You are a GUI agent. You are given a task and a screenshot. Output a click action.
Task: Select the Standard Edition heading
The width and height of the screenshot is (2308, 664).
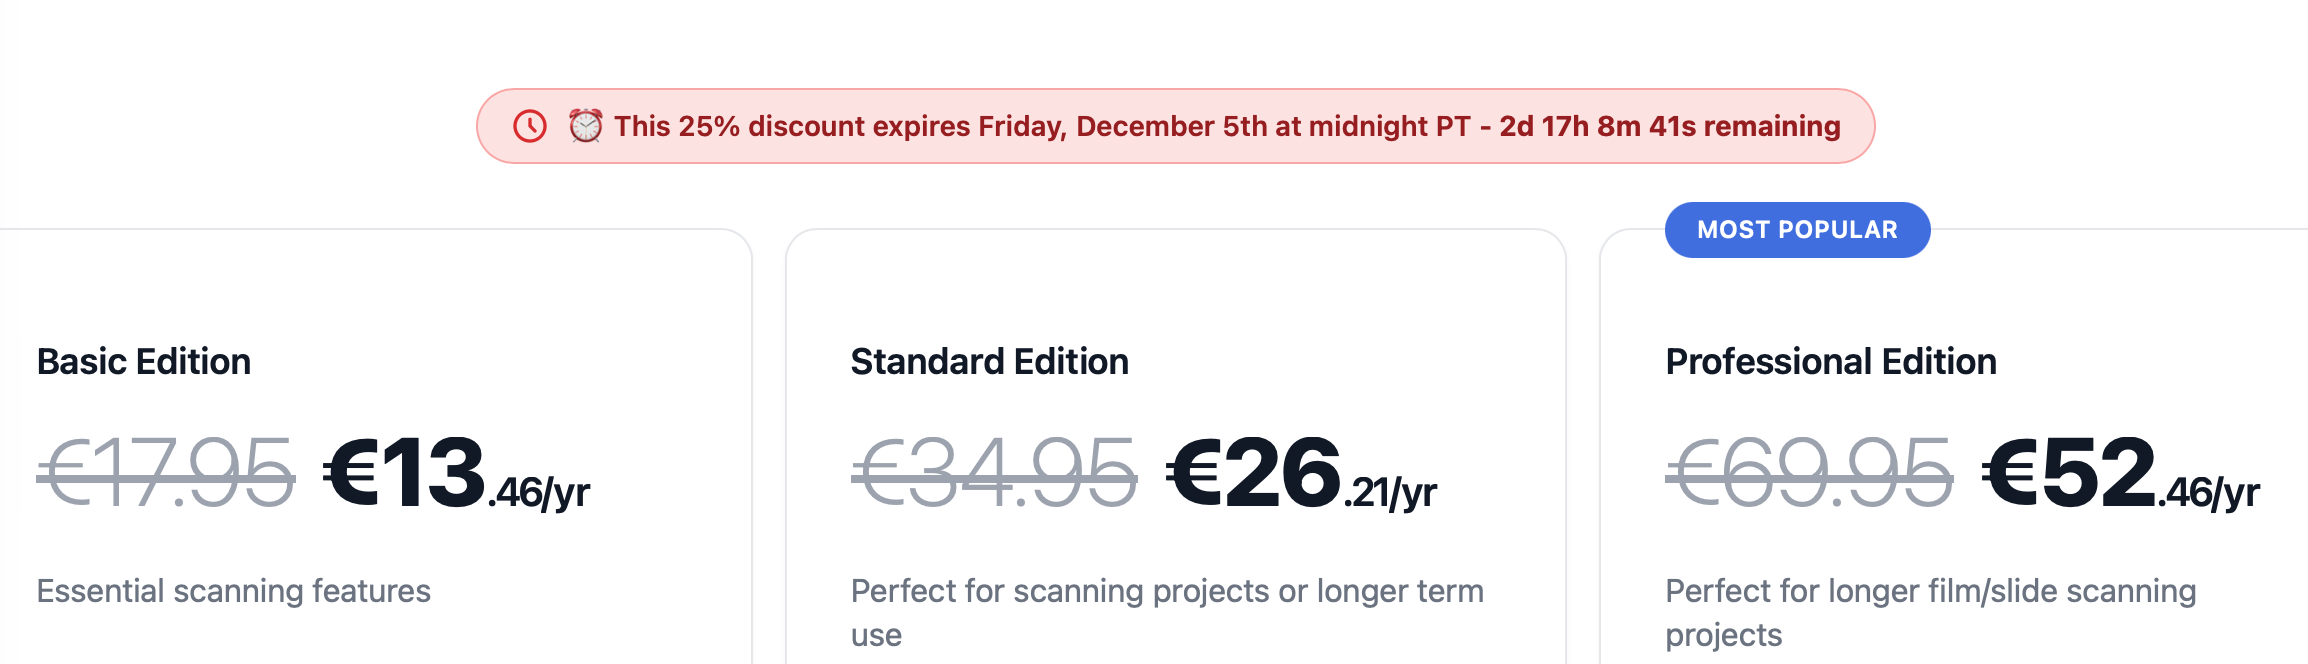click(989, 362)
